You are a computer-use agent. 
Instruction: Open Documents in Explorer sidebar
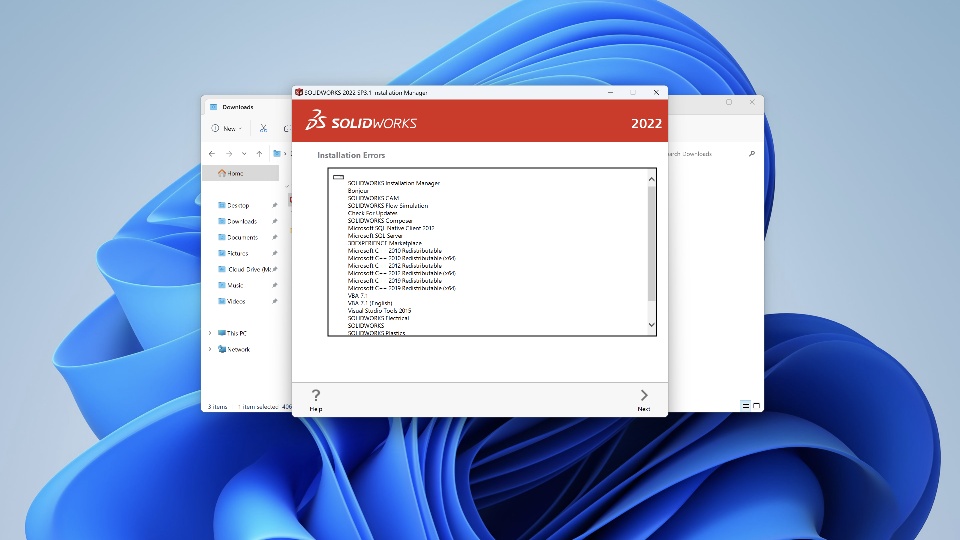point(242,237)
